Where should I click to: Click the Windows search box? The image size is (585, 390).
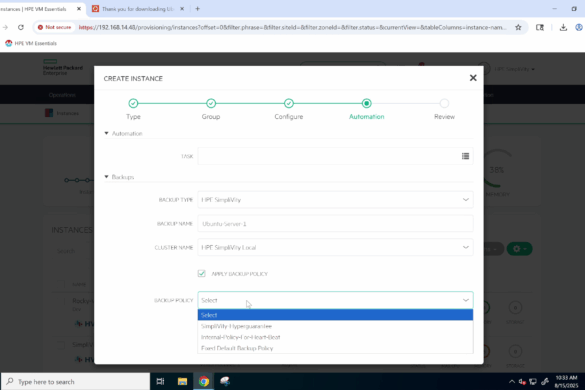pos(75,381)
